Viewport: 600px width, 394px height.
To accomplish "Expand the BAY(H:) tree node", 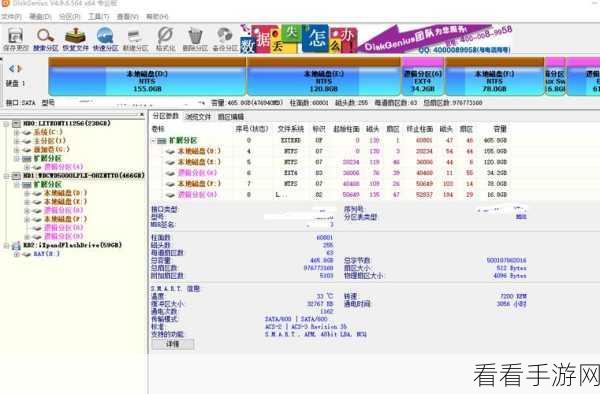I will point(16,254).
